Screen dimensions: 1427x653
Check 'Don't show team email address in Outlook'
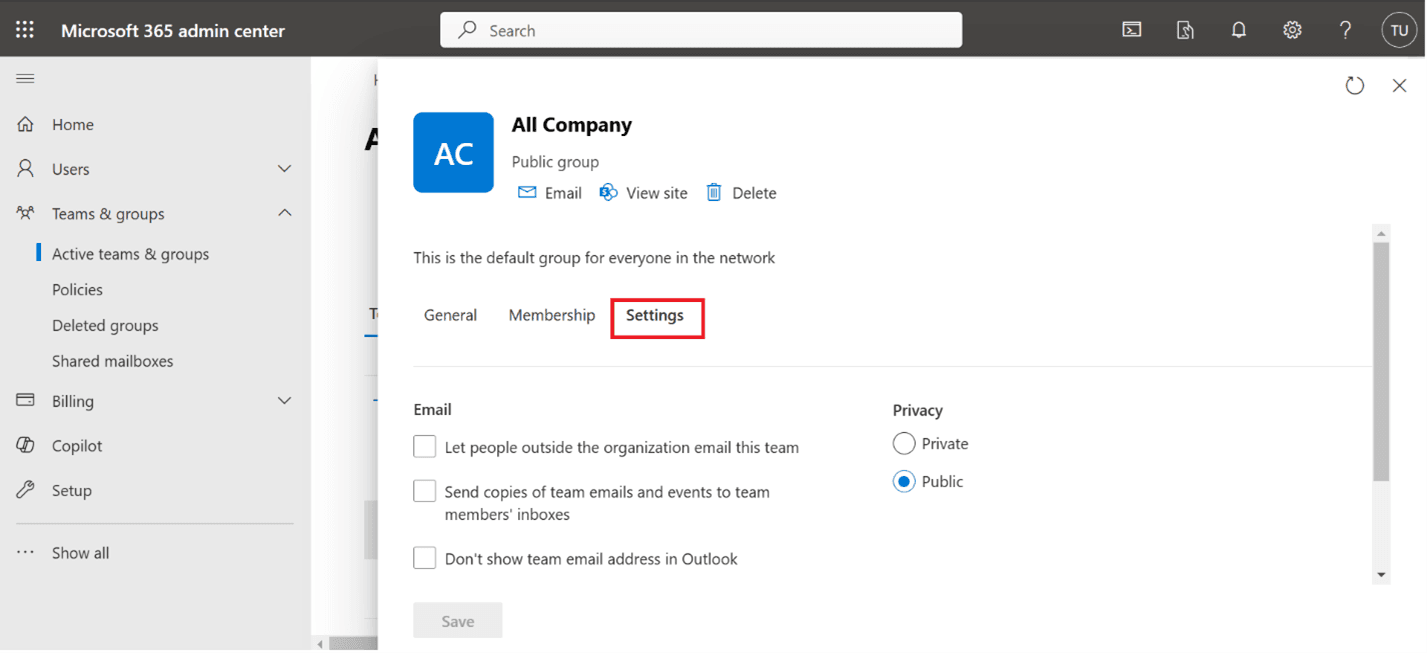(x=424, y=557)
